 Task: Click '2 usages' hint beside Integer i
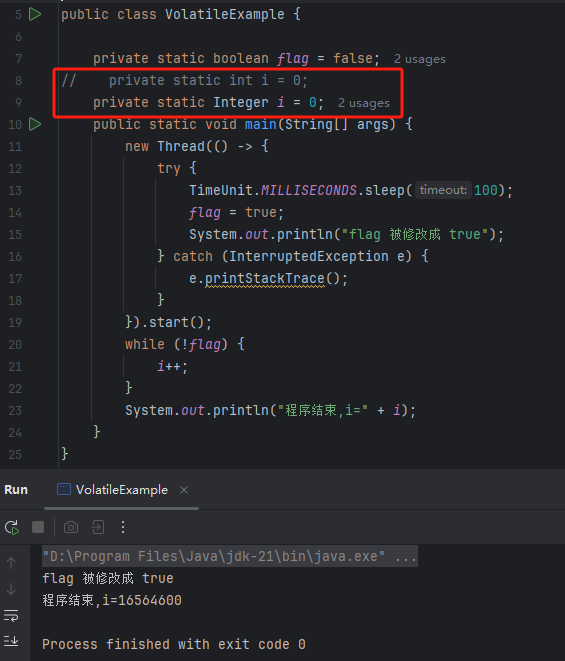click(364, 103)
